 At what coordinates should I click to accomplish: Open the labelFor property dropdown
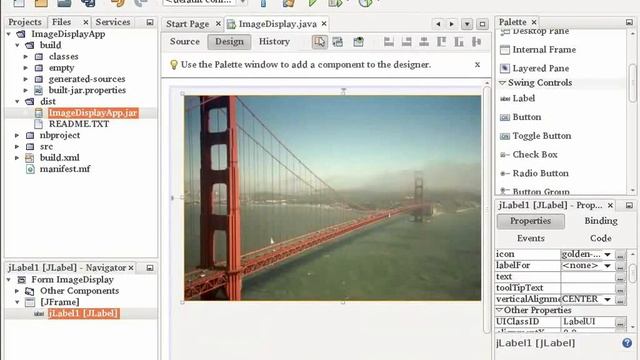tap(607, 266)
